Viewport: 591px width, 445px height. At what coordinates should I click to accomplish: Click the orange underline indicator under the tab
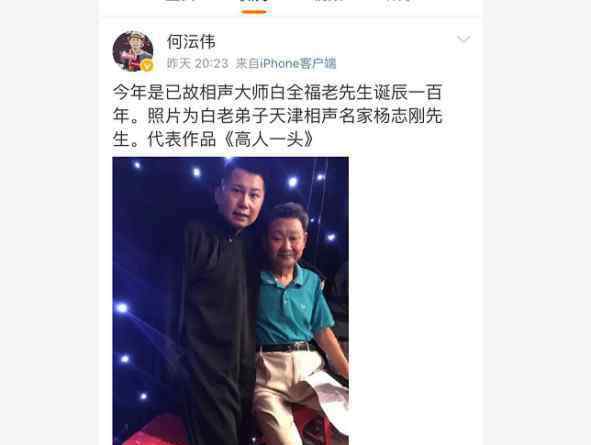(x=254, y=12)
